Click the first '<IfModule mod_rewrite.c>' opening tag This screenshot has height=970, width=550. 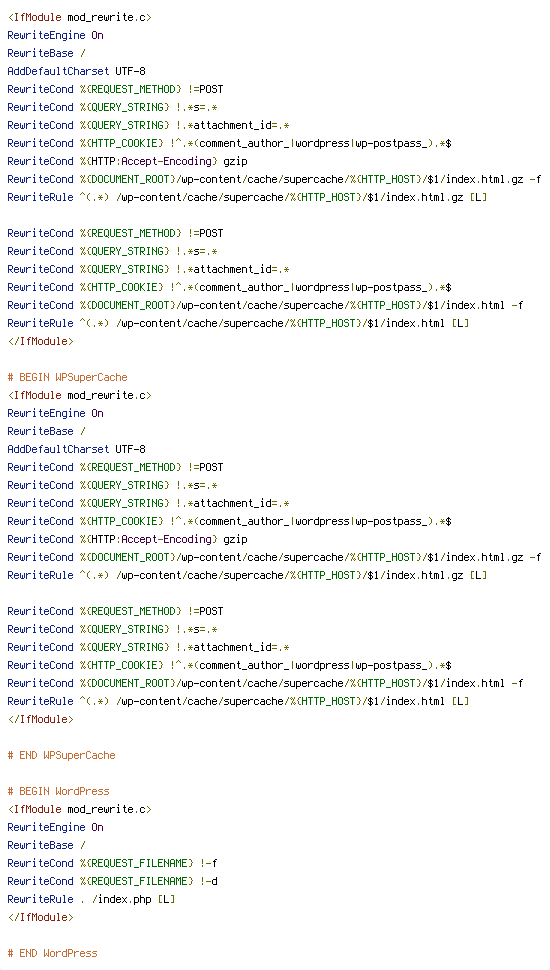click(79, 17)
